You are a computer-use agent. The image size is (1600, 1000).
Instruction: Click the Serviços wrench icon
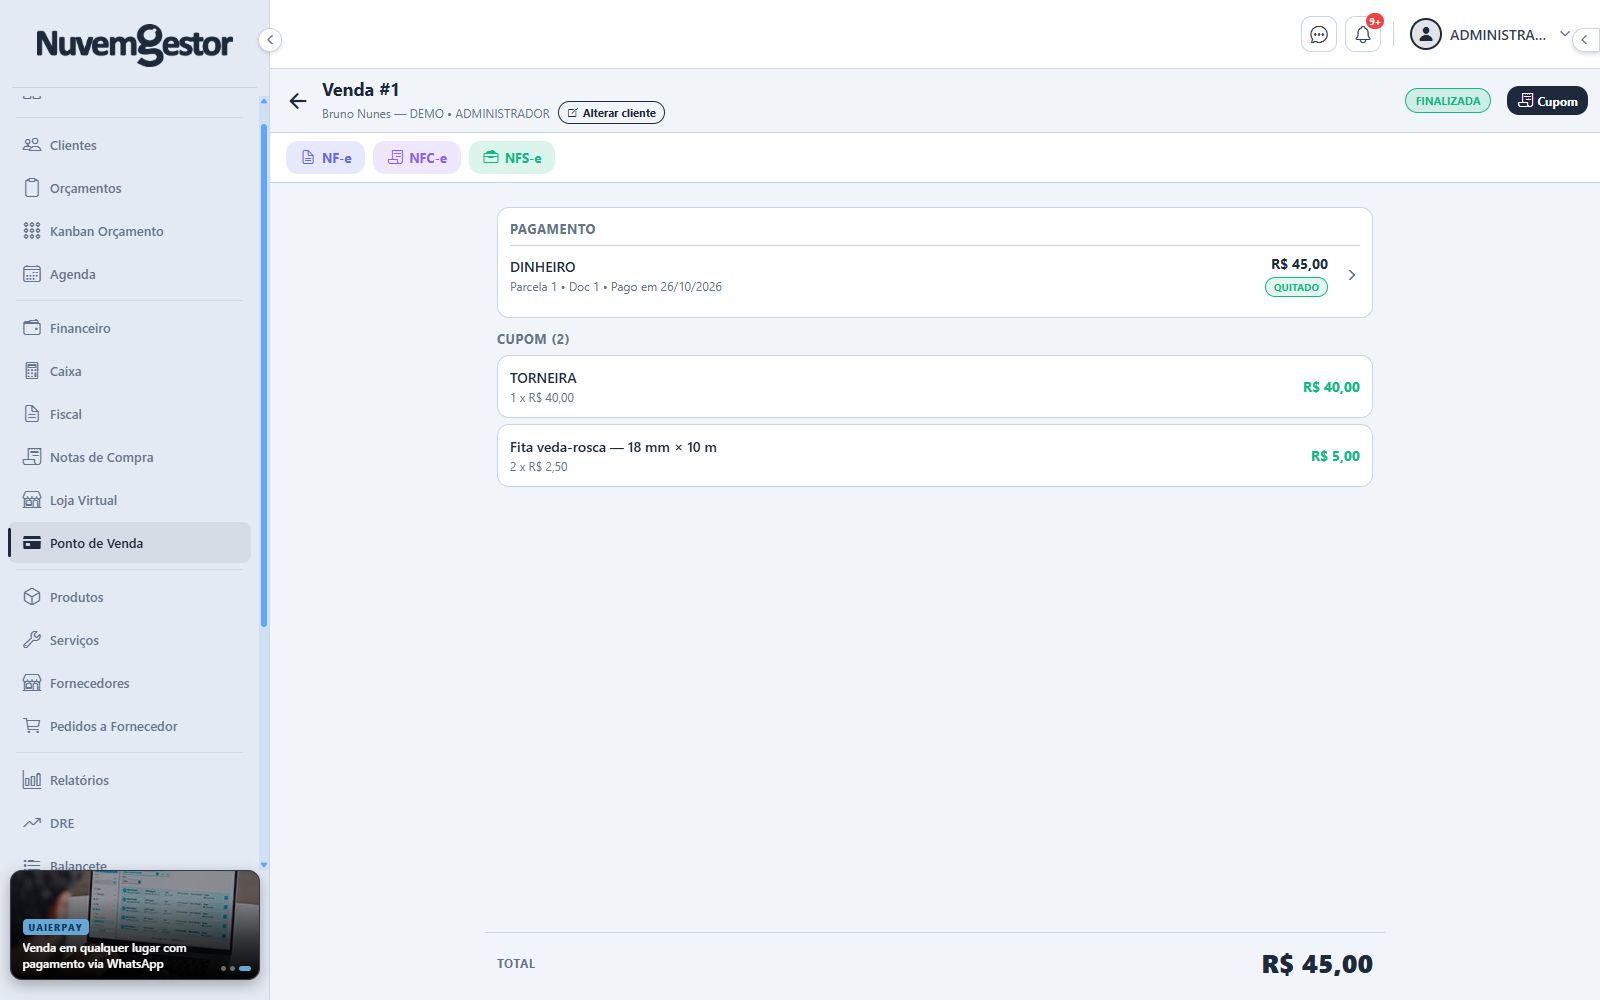click(32, 640)
